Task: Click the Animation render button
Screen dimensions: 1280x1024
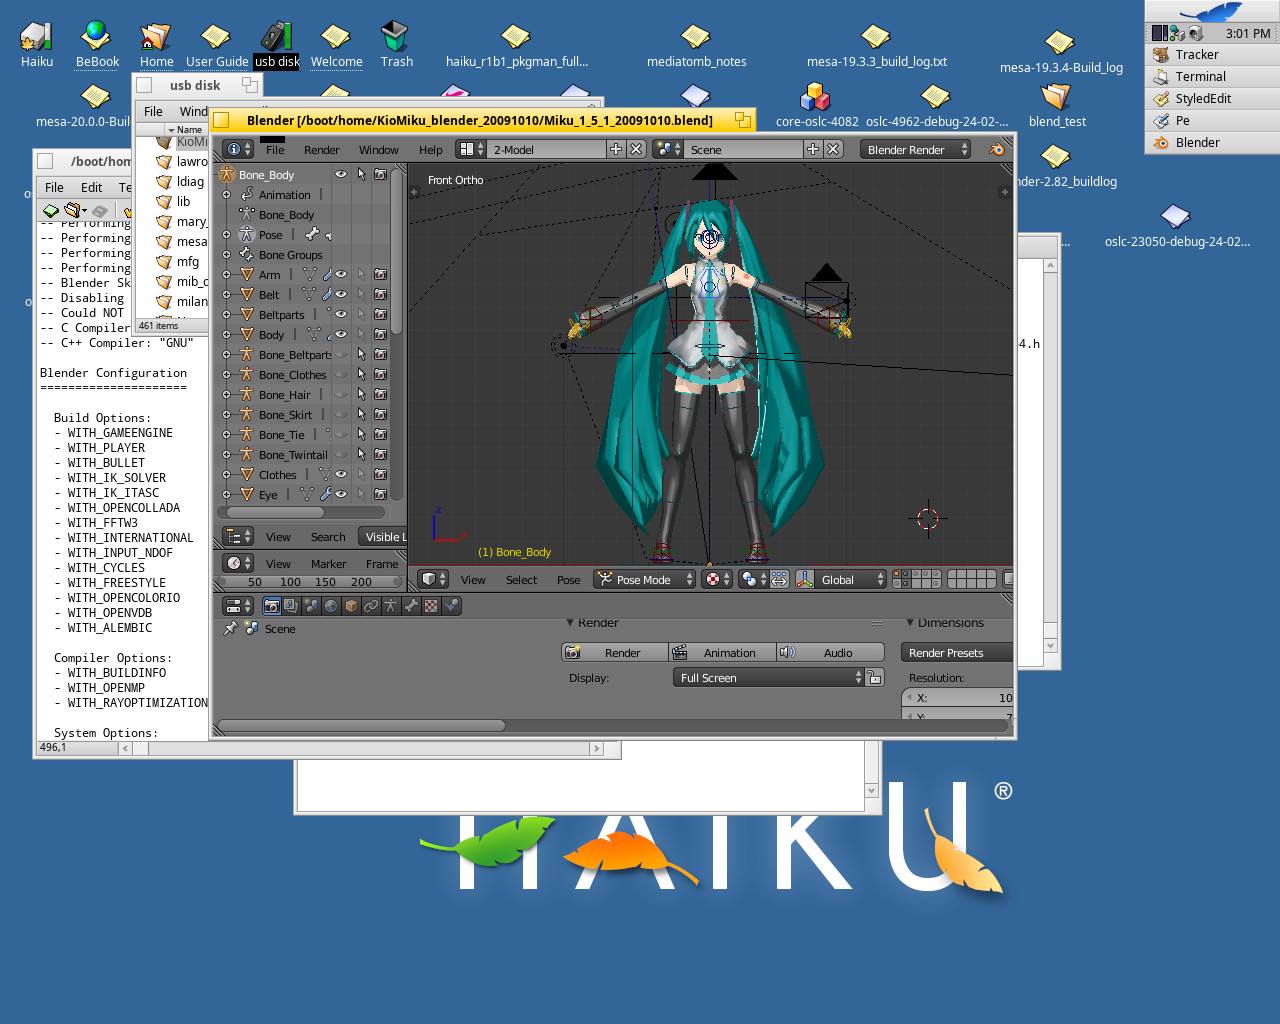Action: [722, 653]
